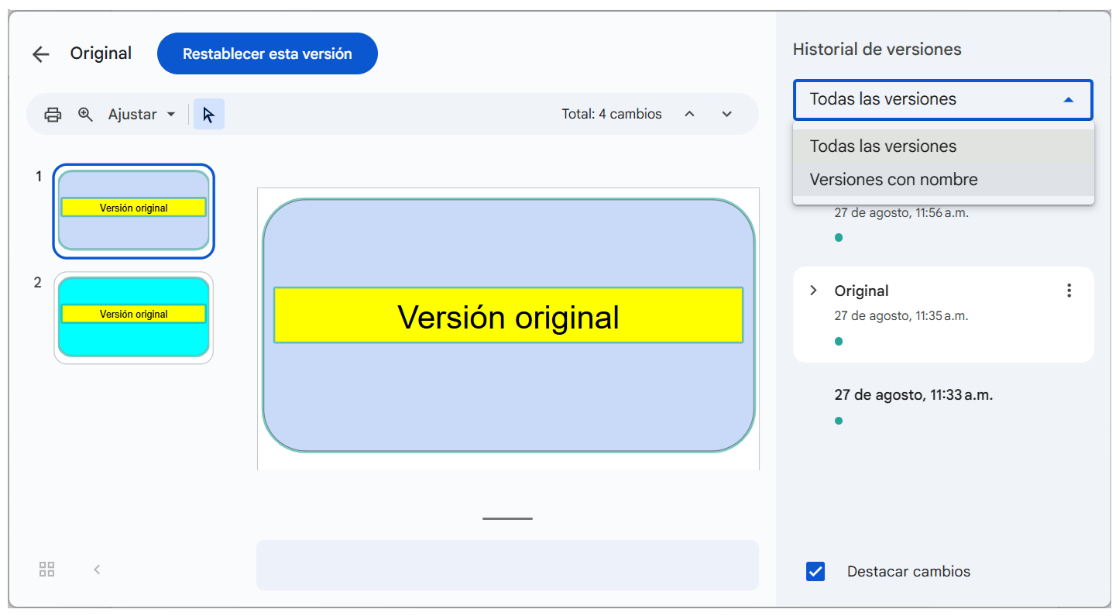Choose Todas las versiones in list
Image resolution: width=1119 pixels, height=616 pixels.
[883, 146]
